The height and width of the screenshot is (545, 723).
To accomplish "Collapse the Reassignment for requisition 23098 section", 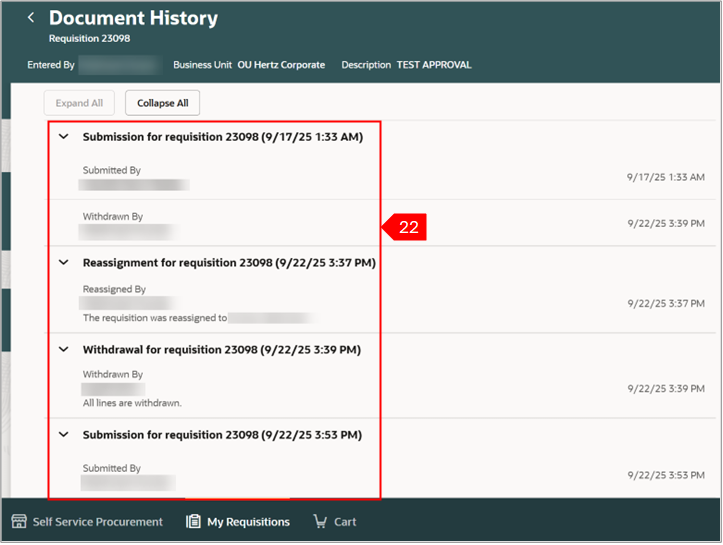I will 64,263.
